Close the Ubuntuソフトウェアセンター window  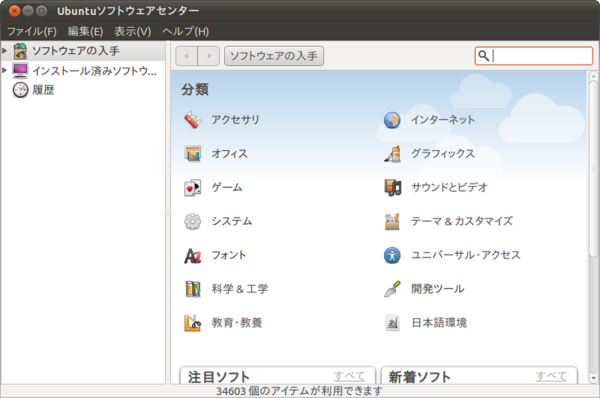point(15,11)
